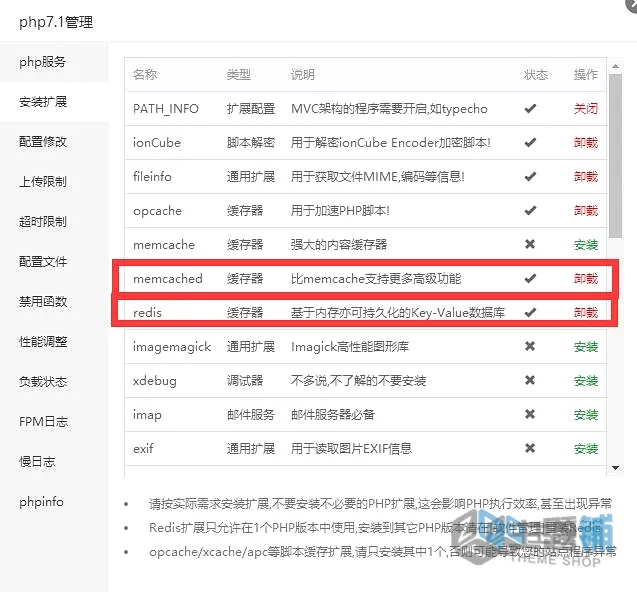Click the 用于读取图片EXIF信息 description
This screenshot has width=637, height=592.
(351, 449)
